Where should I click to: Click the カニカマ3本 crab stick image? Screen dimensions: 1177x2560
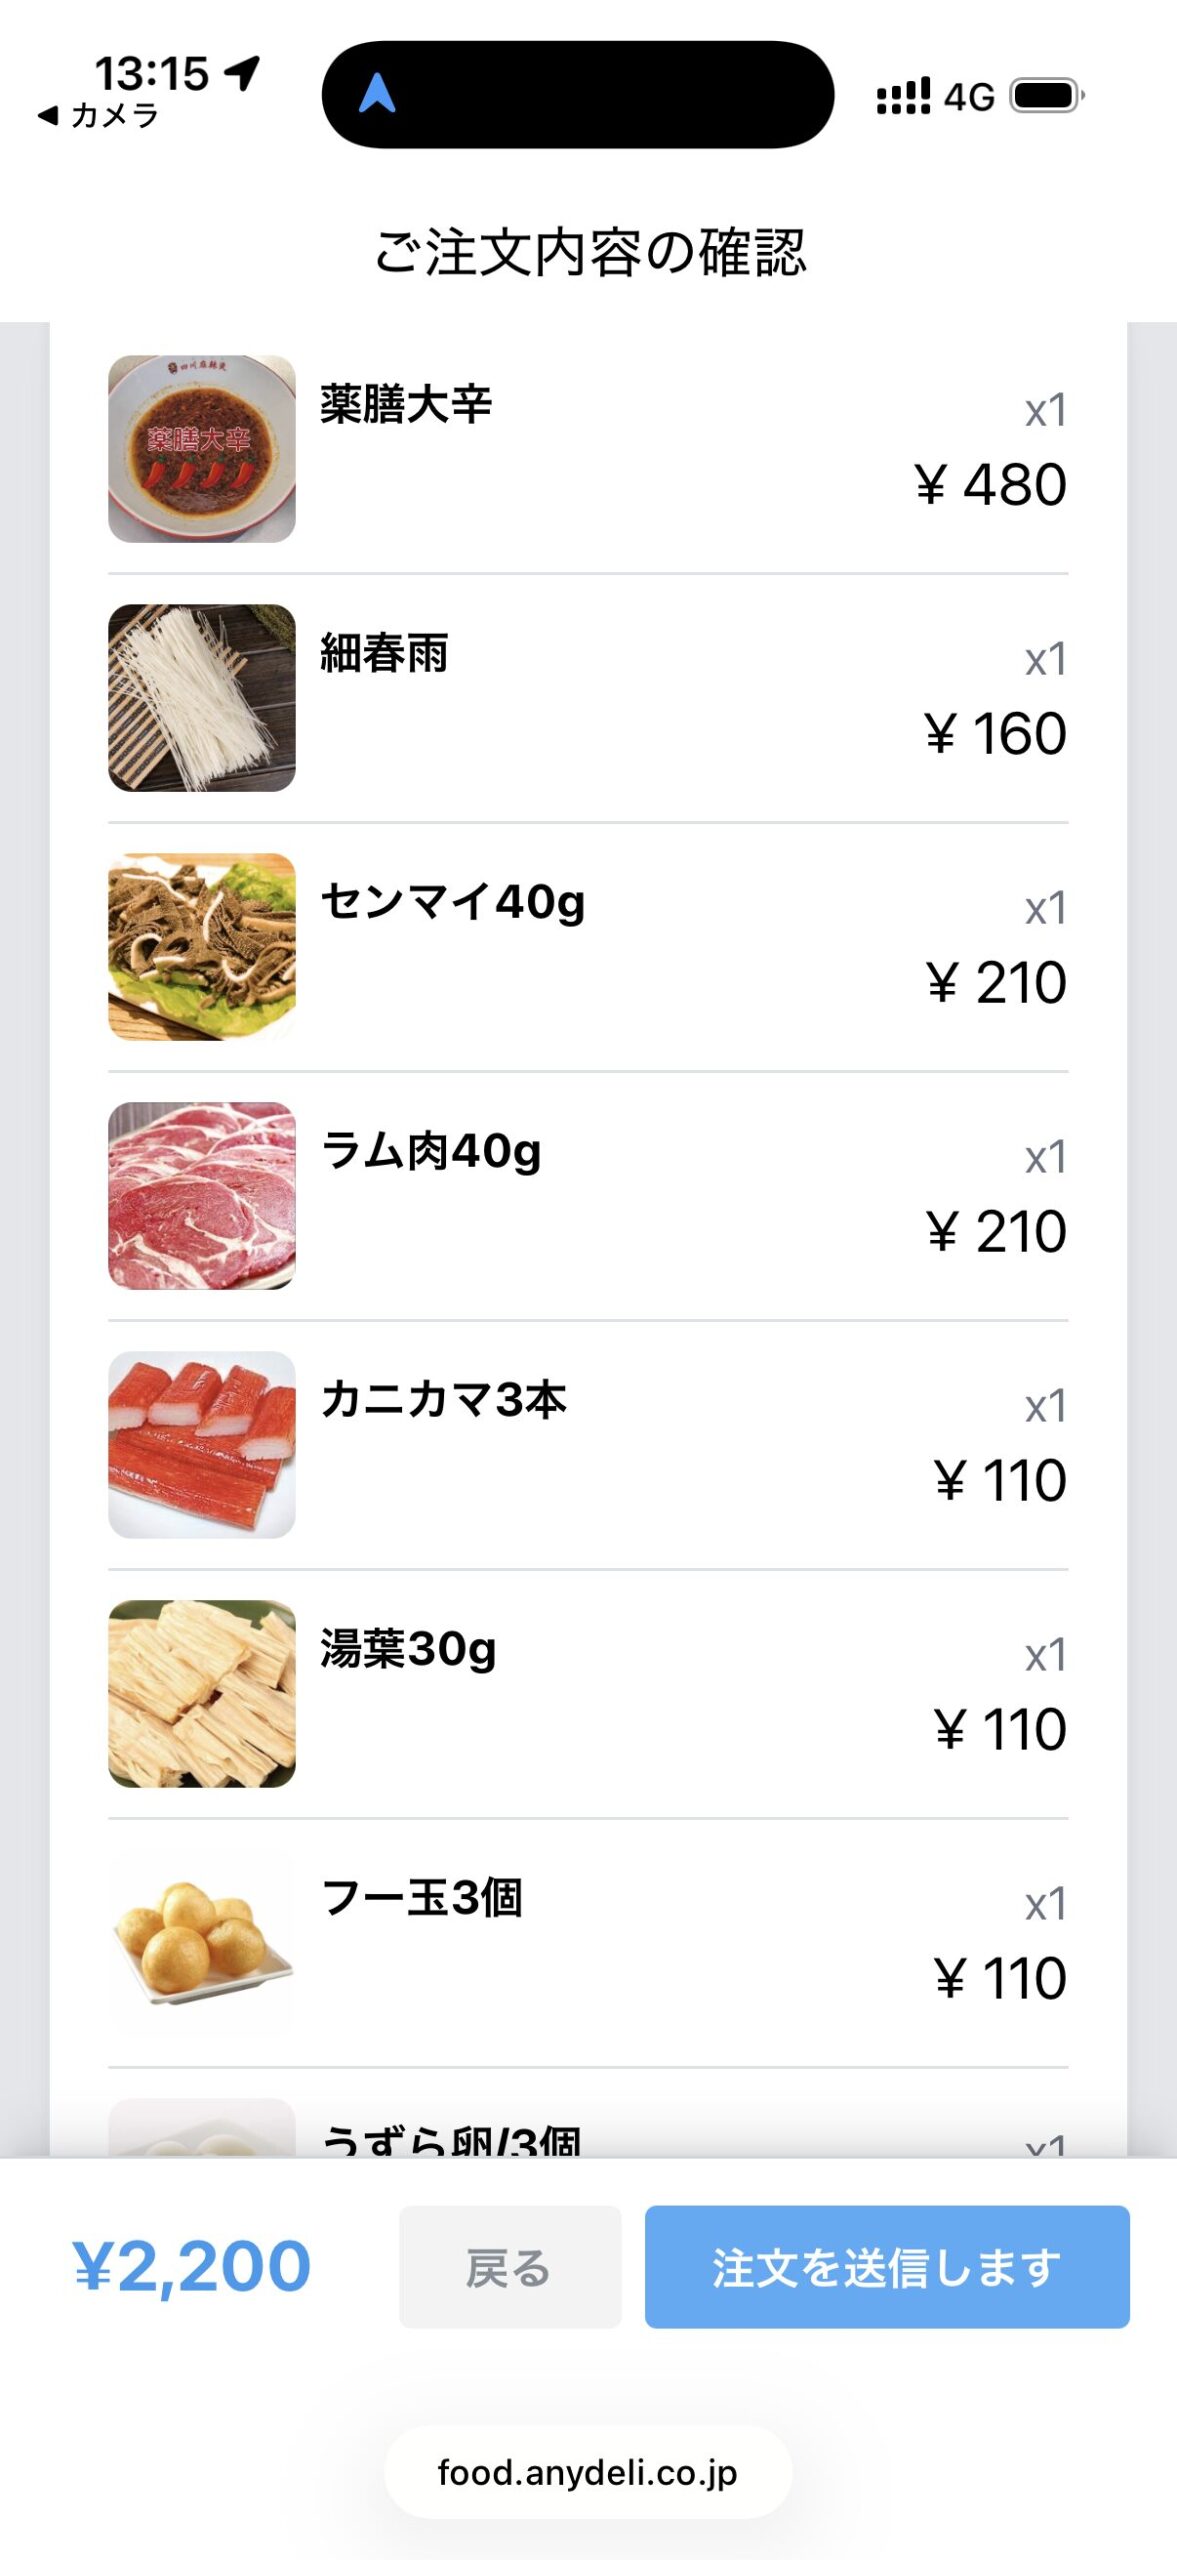click(x=202, y=1444)
